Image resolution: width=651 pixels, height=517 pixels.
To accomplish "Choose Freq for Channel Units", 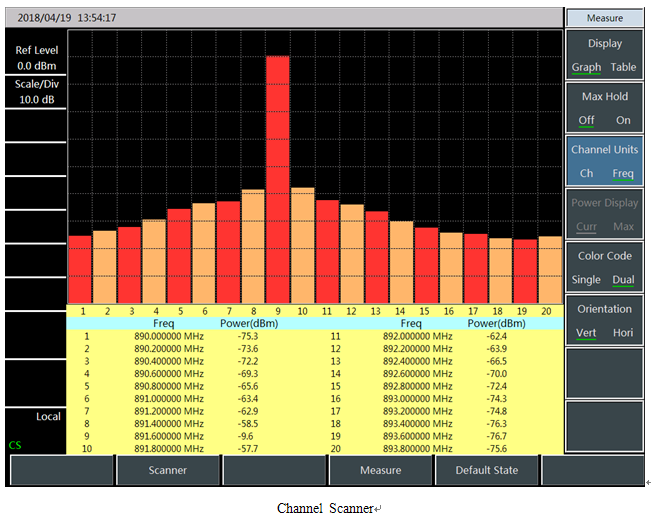I will [623, 173].
